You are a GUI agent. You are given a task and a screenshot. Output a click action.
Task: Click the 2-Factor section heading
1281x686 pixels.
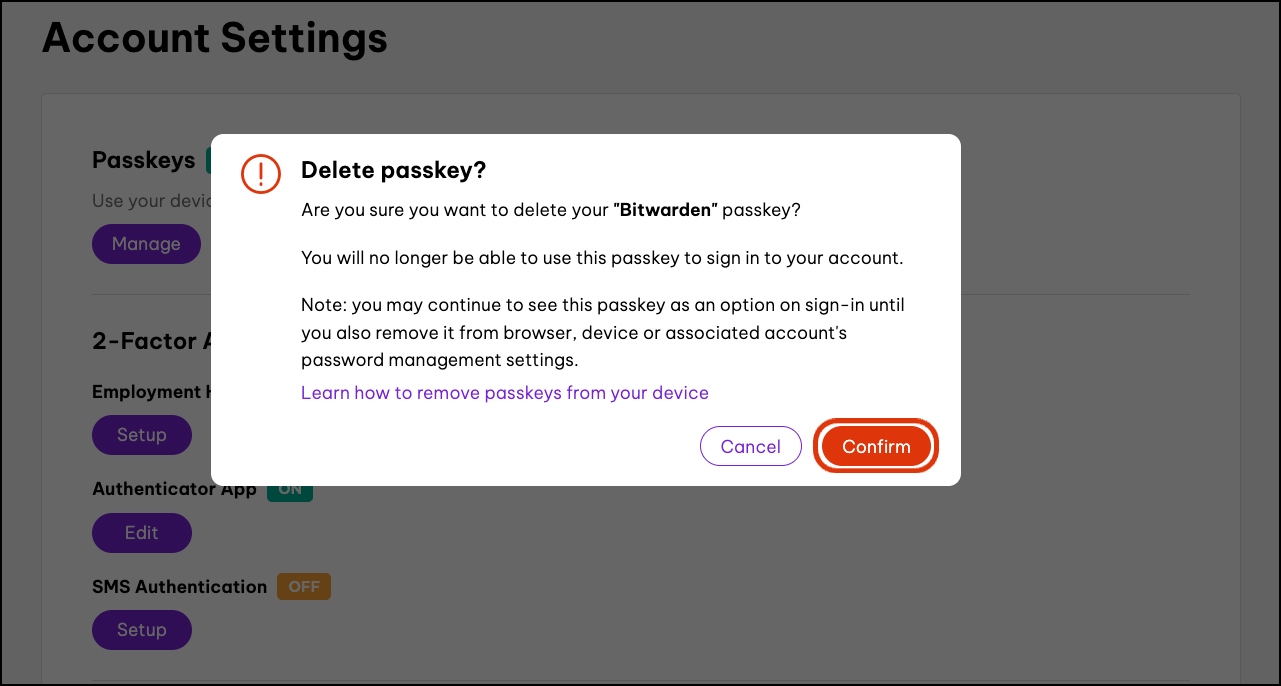[x=150, y=341]
